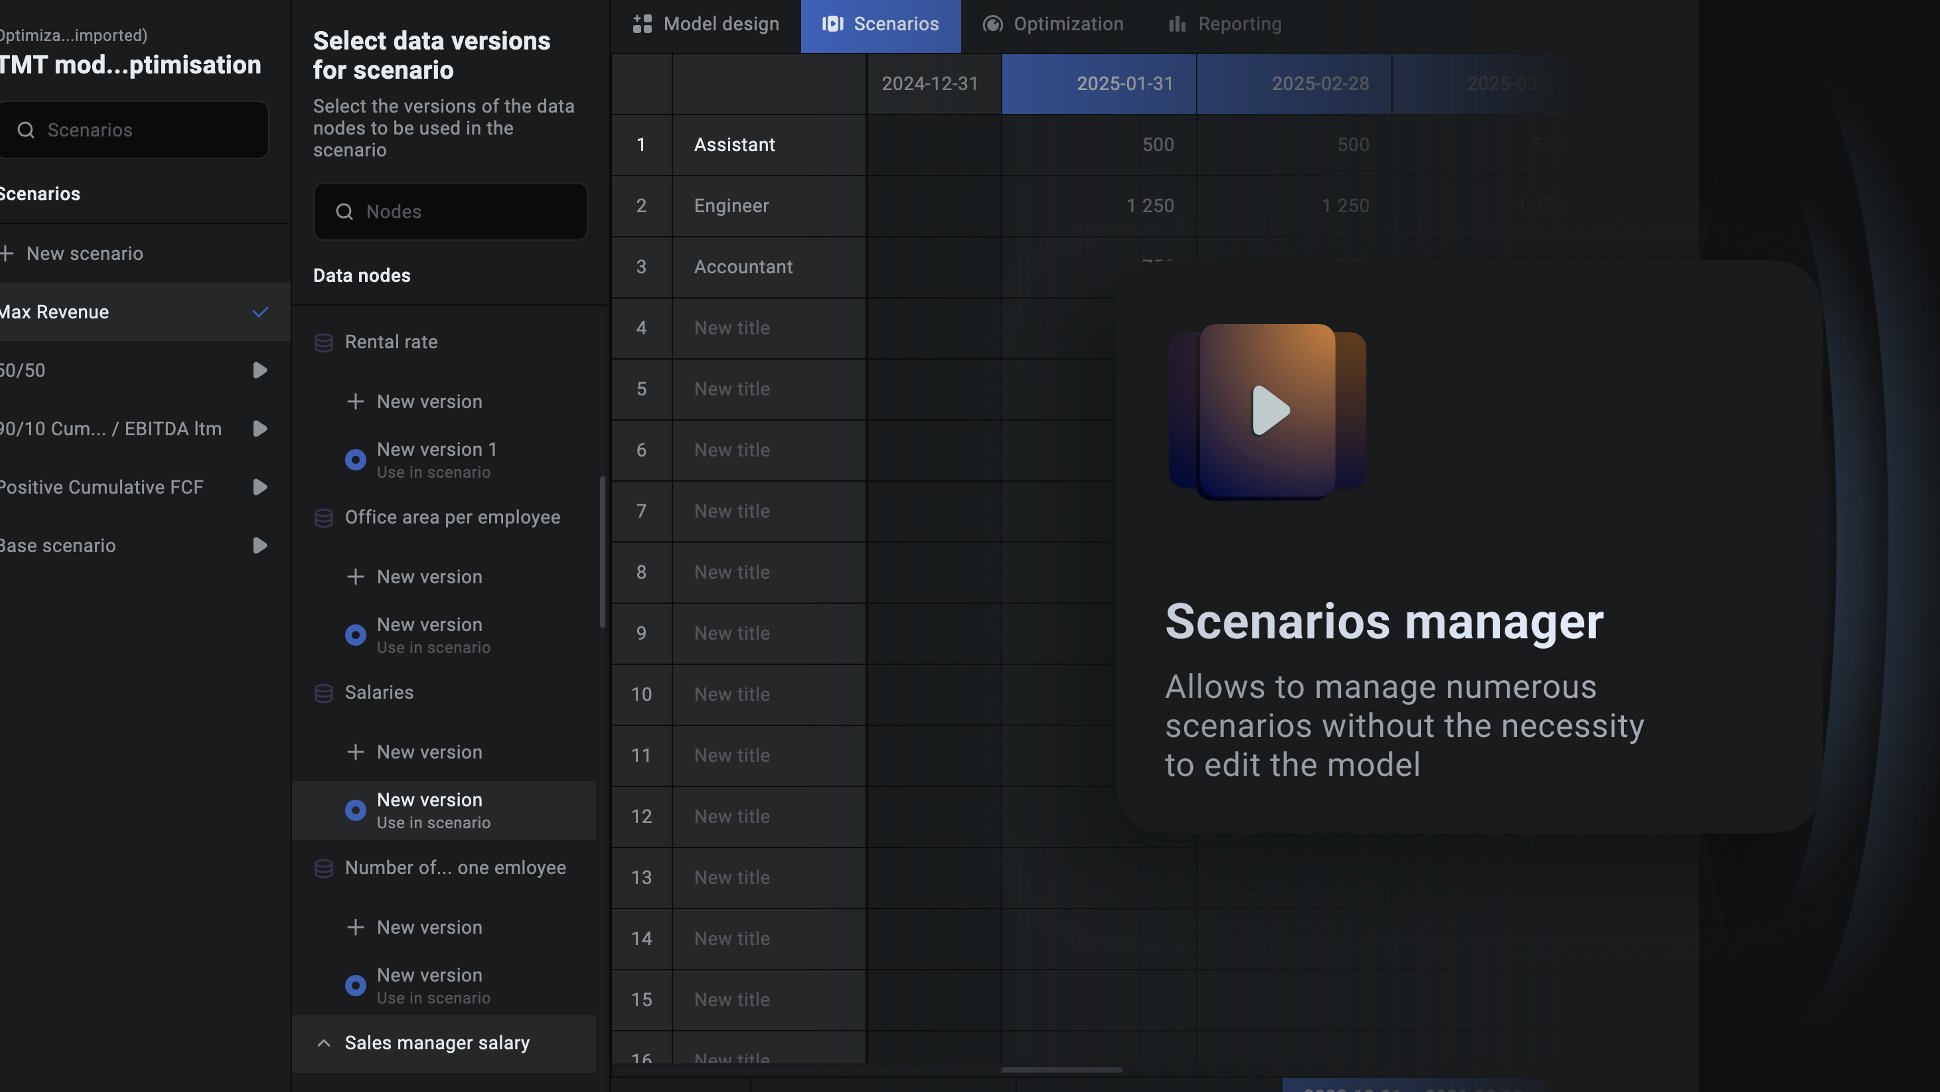Click the New scenario plus icon
This screenshot has height=1092, width=1940.
click(x=7, y=254)
